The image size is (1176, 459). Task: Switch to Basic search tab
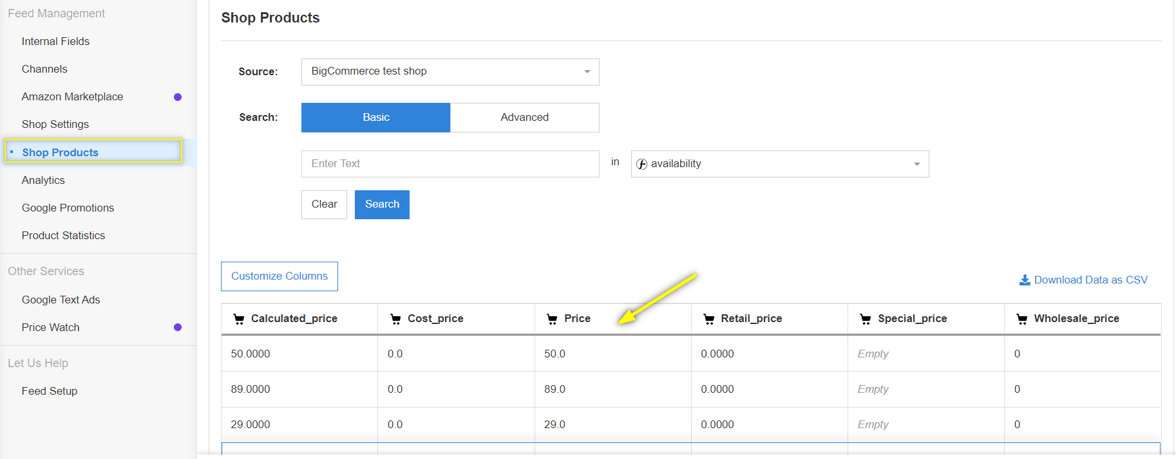pyautogui.click(x=376, y=117)
